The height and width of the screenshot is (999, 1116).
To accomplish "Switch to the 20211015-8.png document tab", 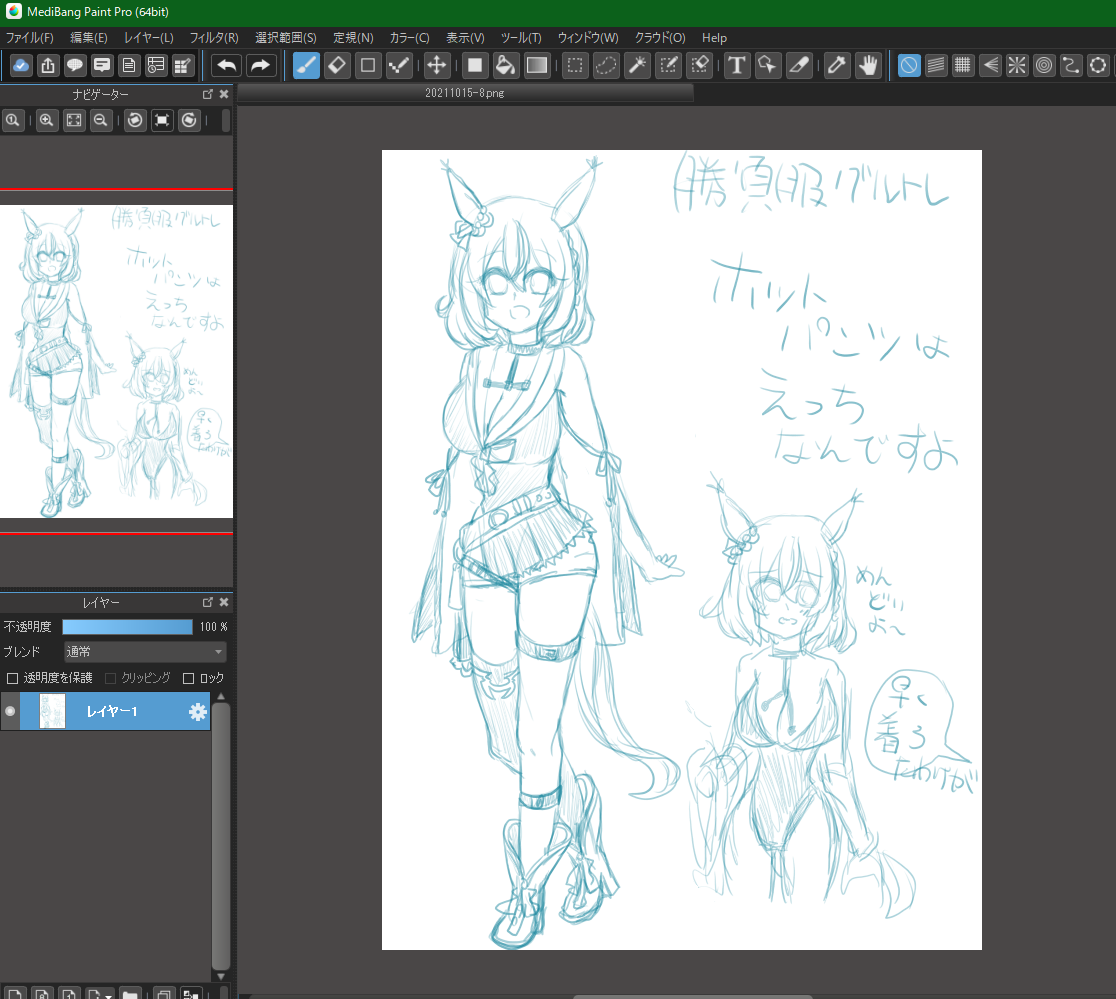I will [x=464, y=93].
